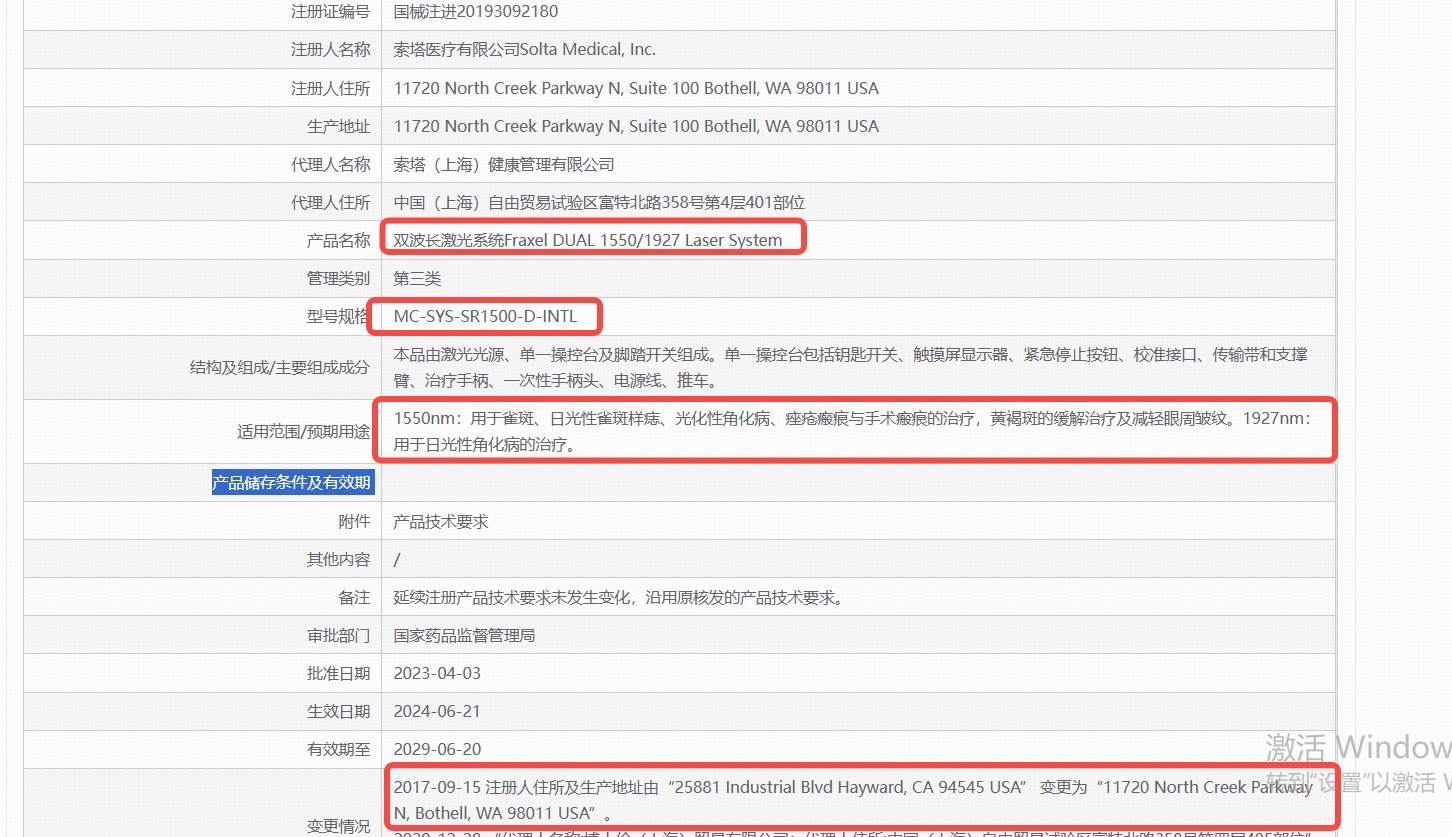1452x837 pixels.
Task: Click the 有效期至 label
Action: (x=338, y=749)
